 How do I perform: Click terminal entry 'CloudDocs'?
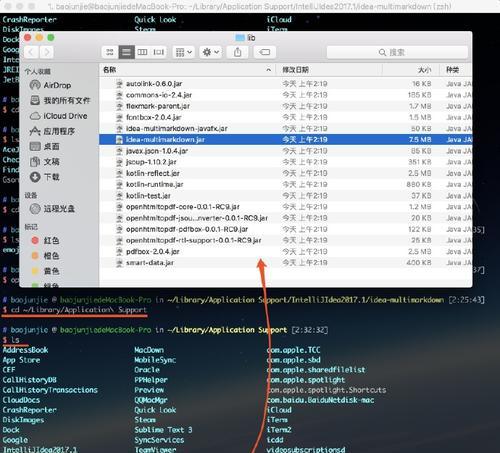[21, 400]
